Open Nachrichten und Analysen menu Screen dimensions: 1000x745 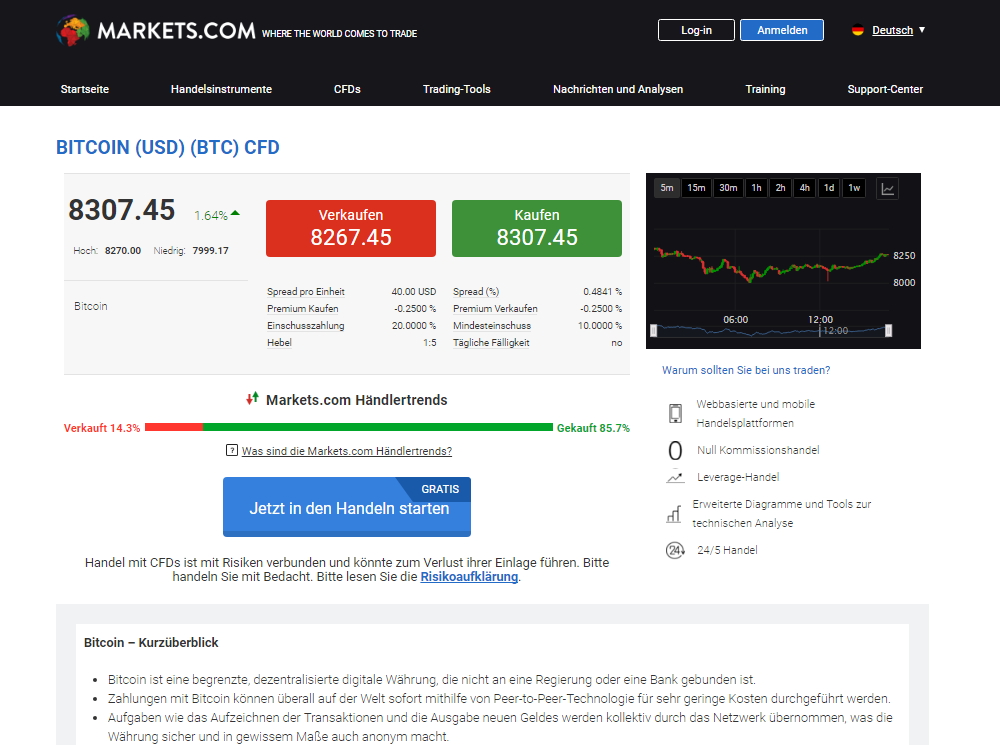pyautogui.click(x=618, y=89)
